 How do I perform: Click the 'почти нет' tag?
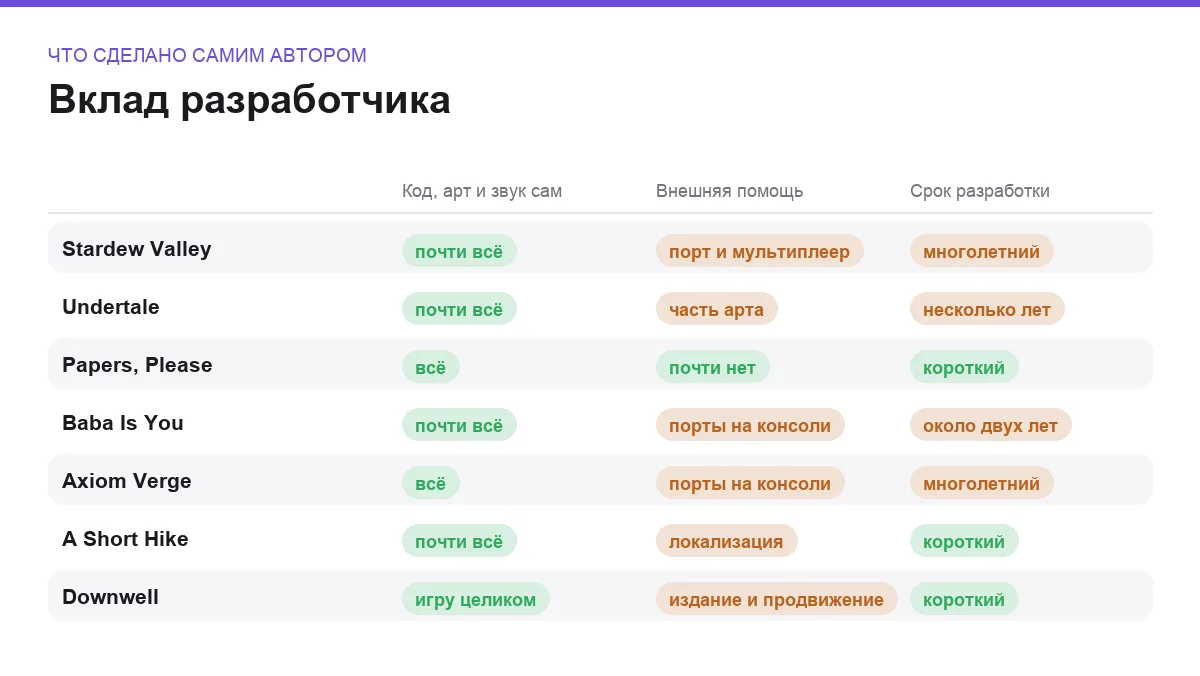point(712,367)
